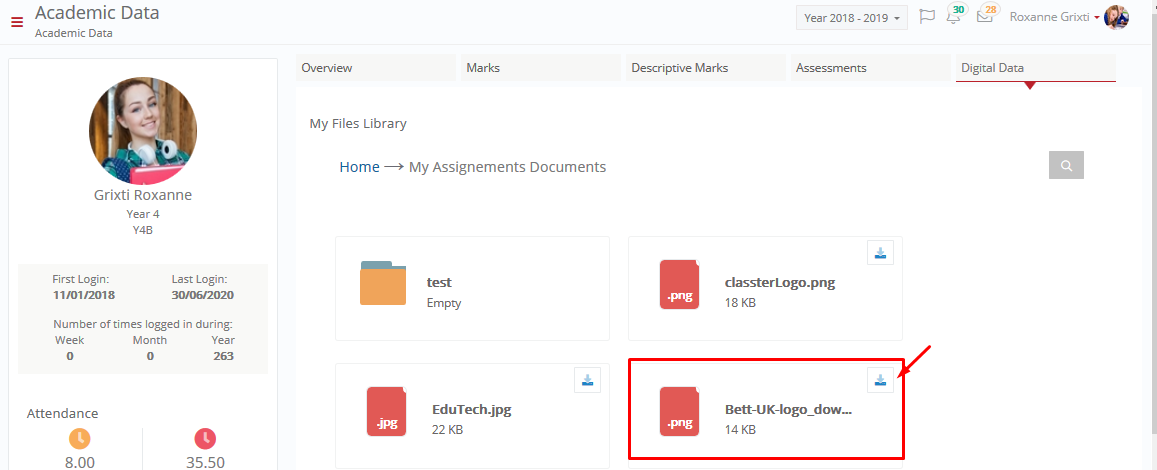Open the Descriptive Marks tab
1157x470 pixels.
[705, 68]
